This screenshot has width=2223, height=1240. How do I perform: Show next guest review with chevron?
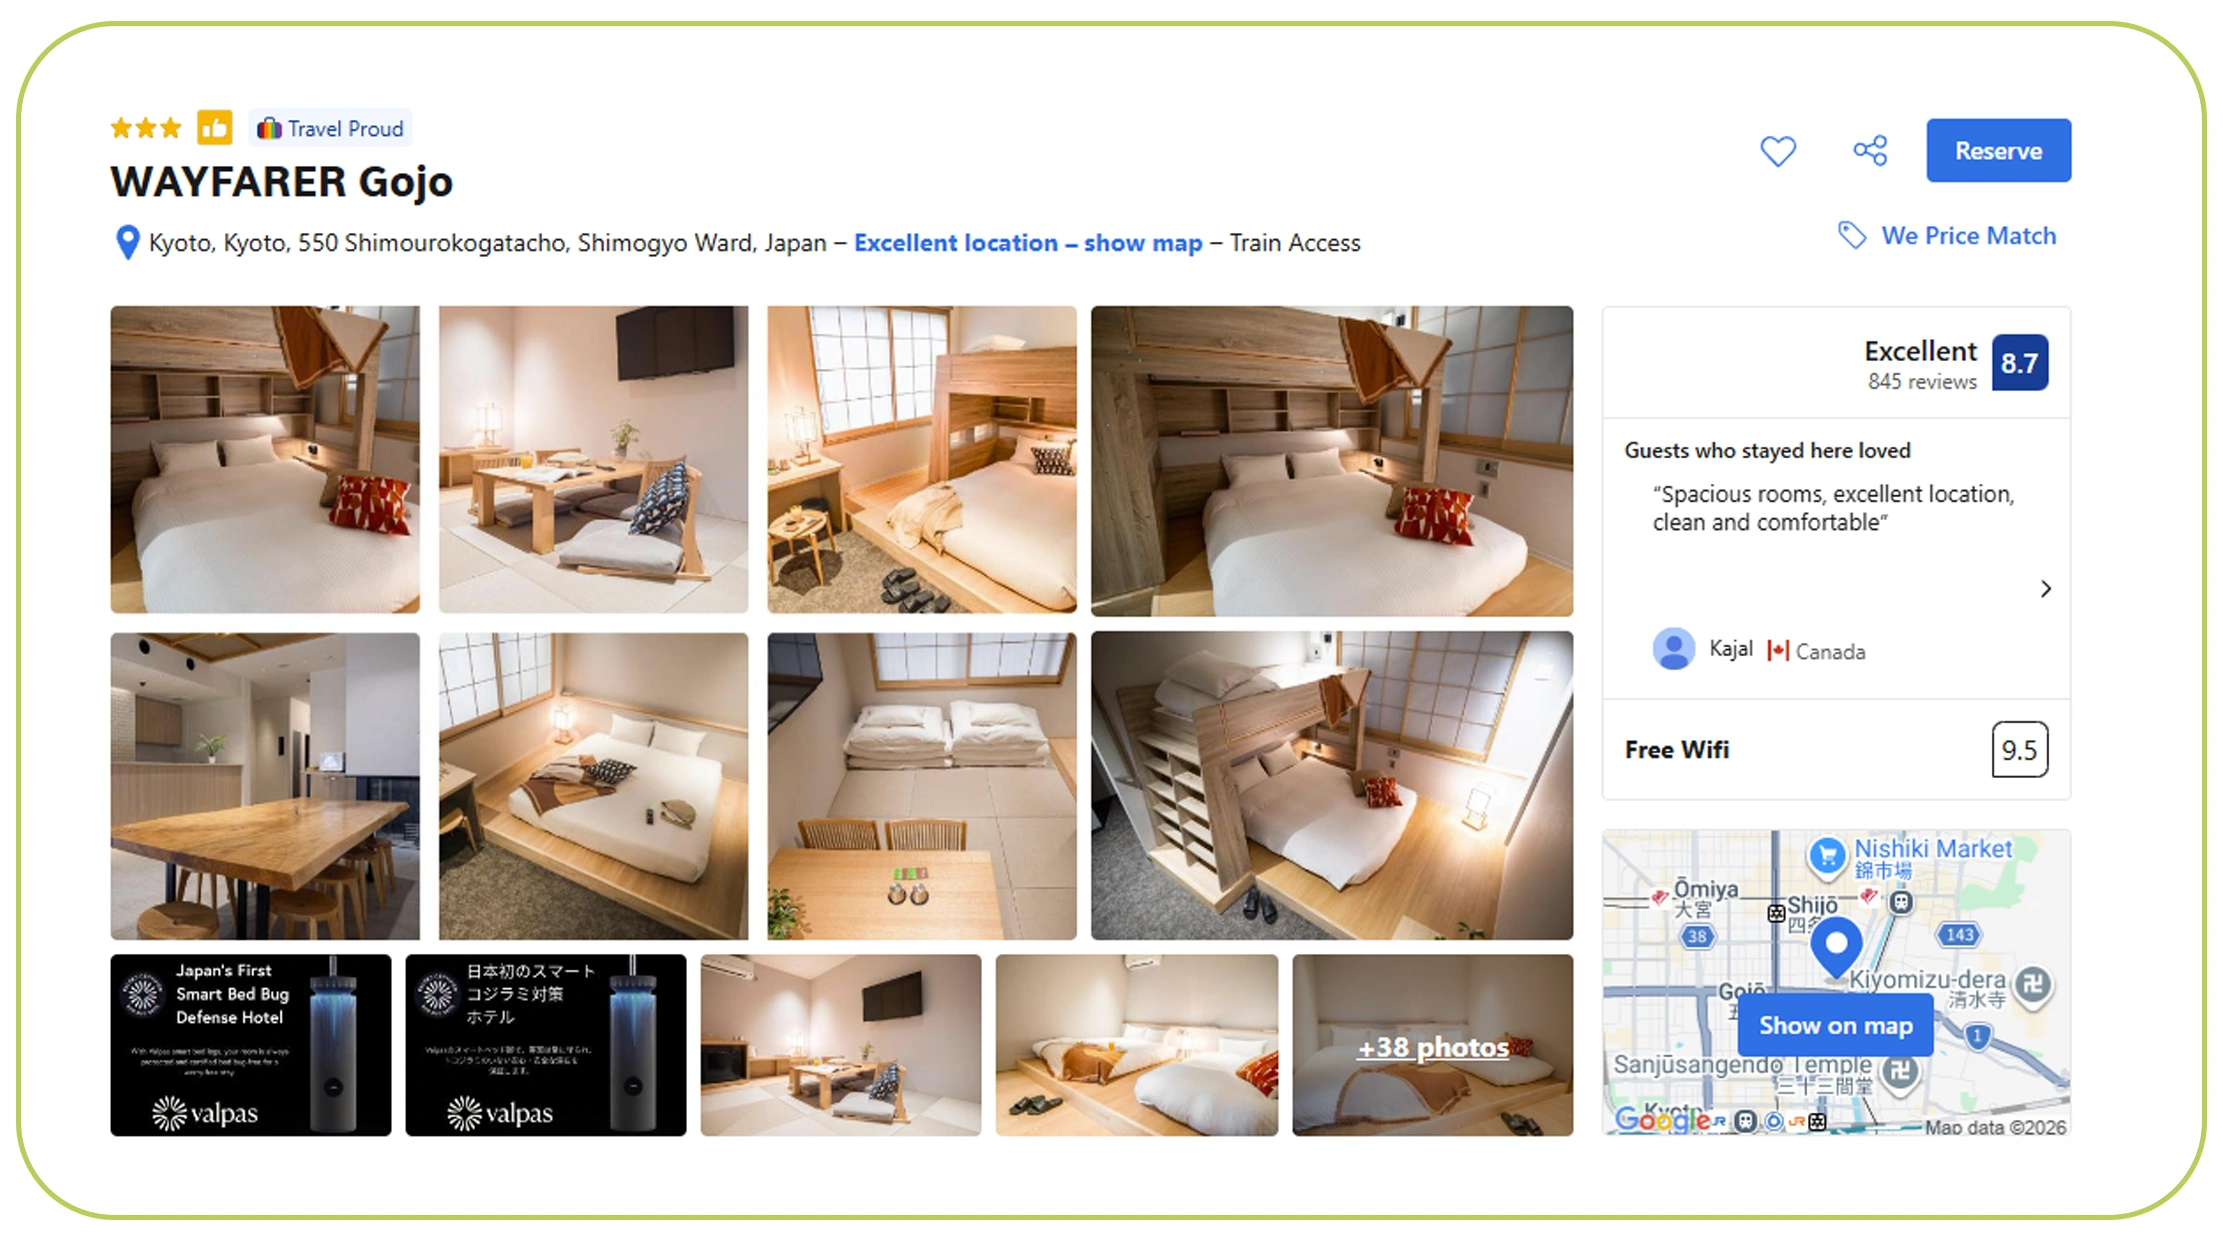pos(2045,589)
